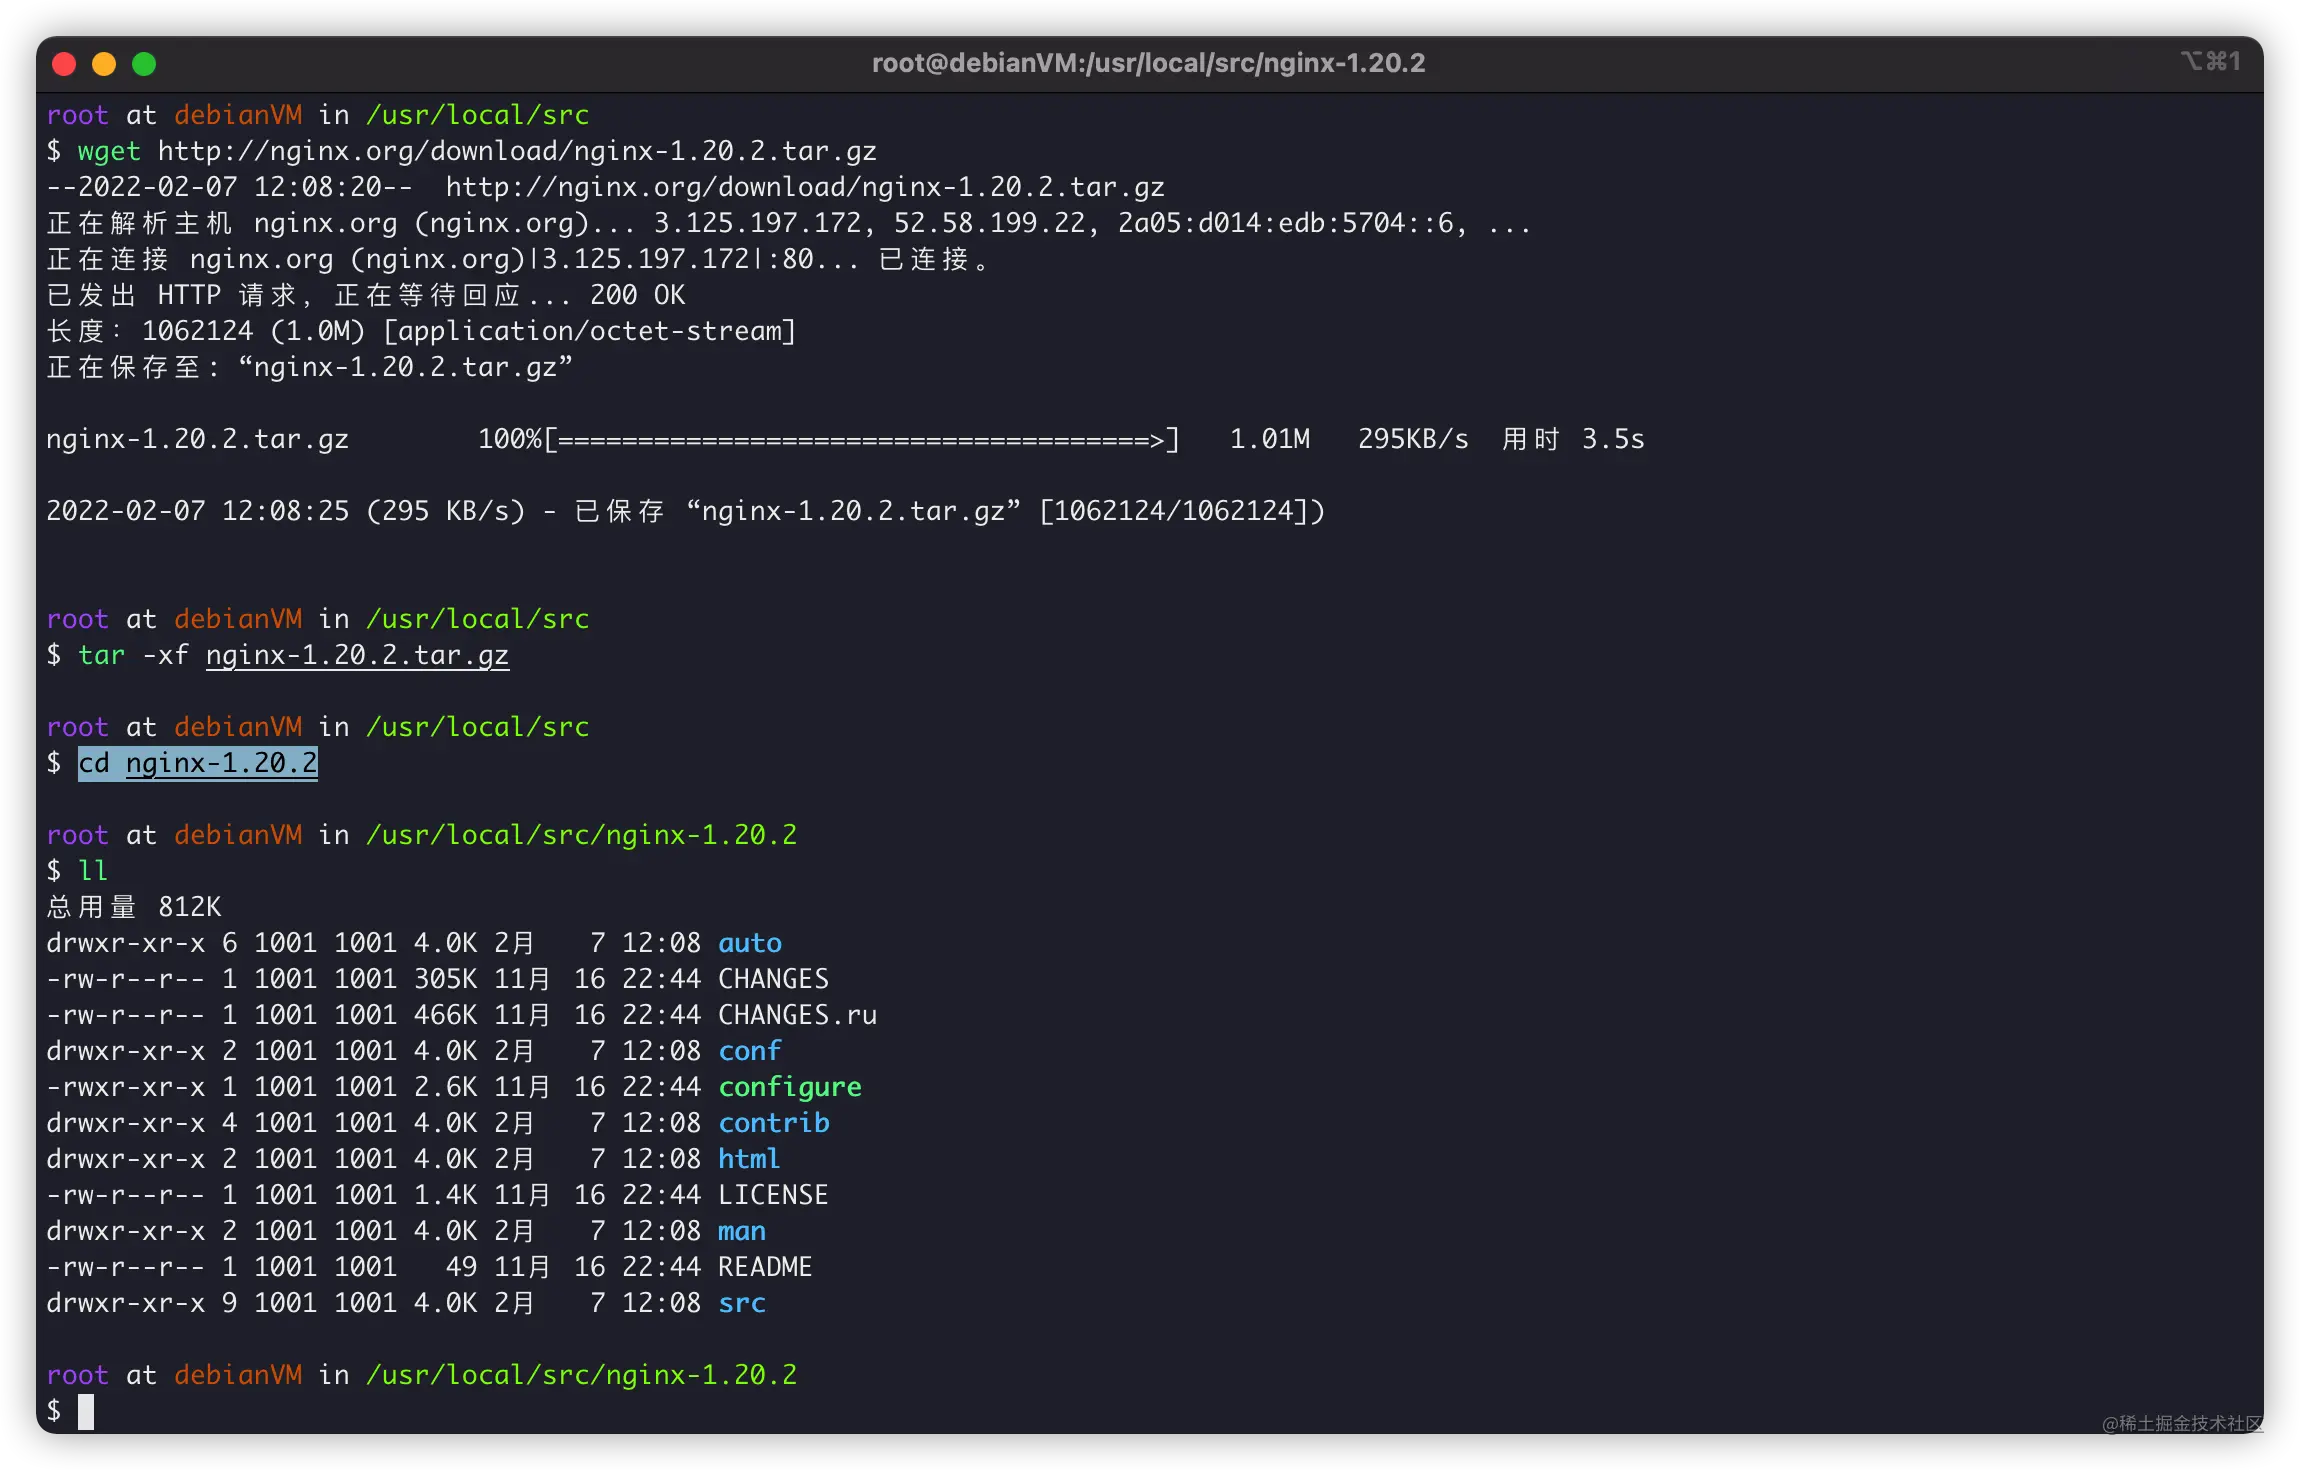
Task: Click the underlined nginx-1.20.2.tar.gz in tar command
Action: point(357,655)
